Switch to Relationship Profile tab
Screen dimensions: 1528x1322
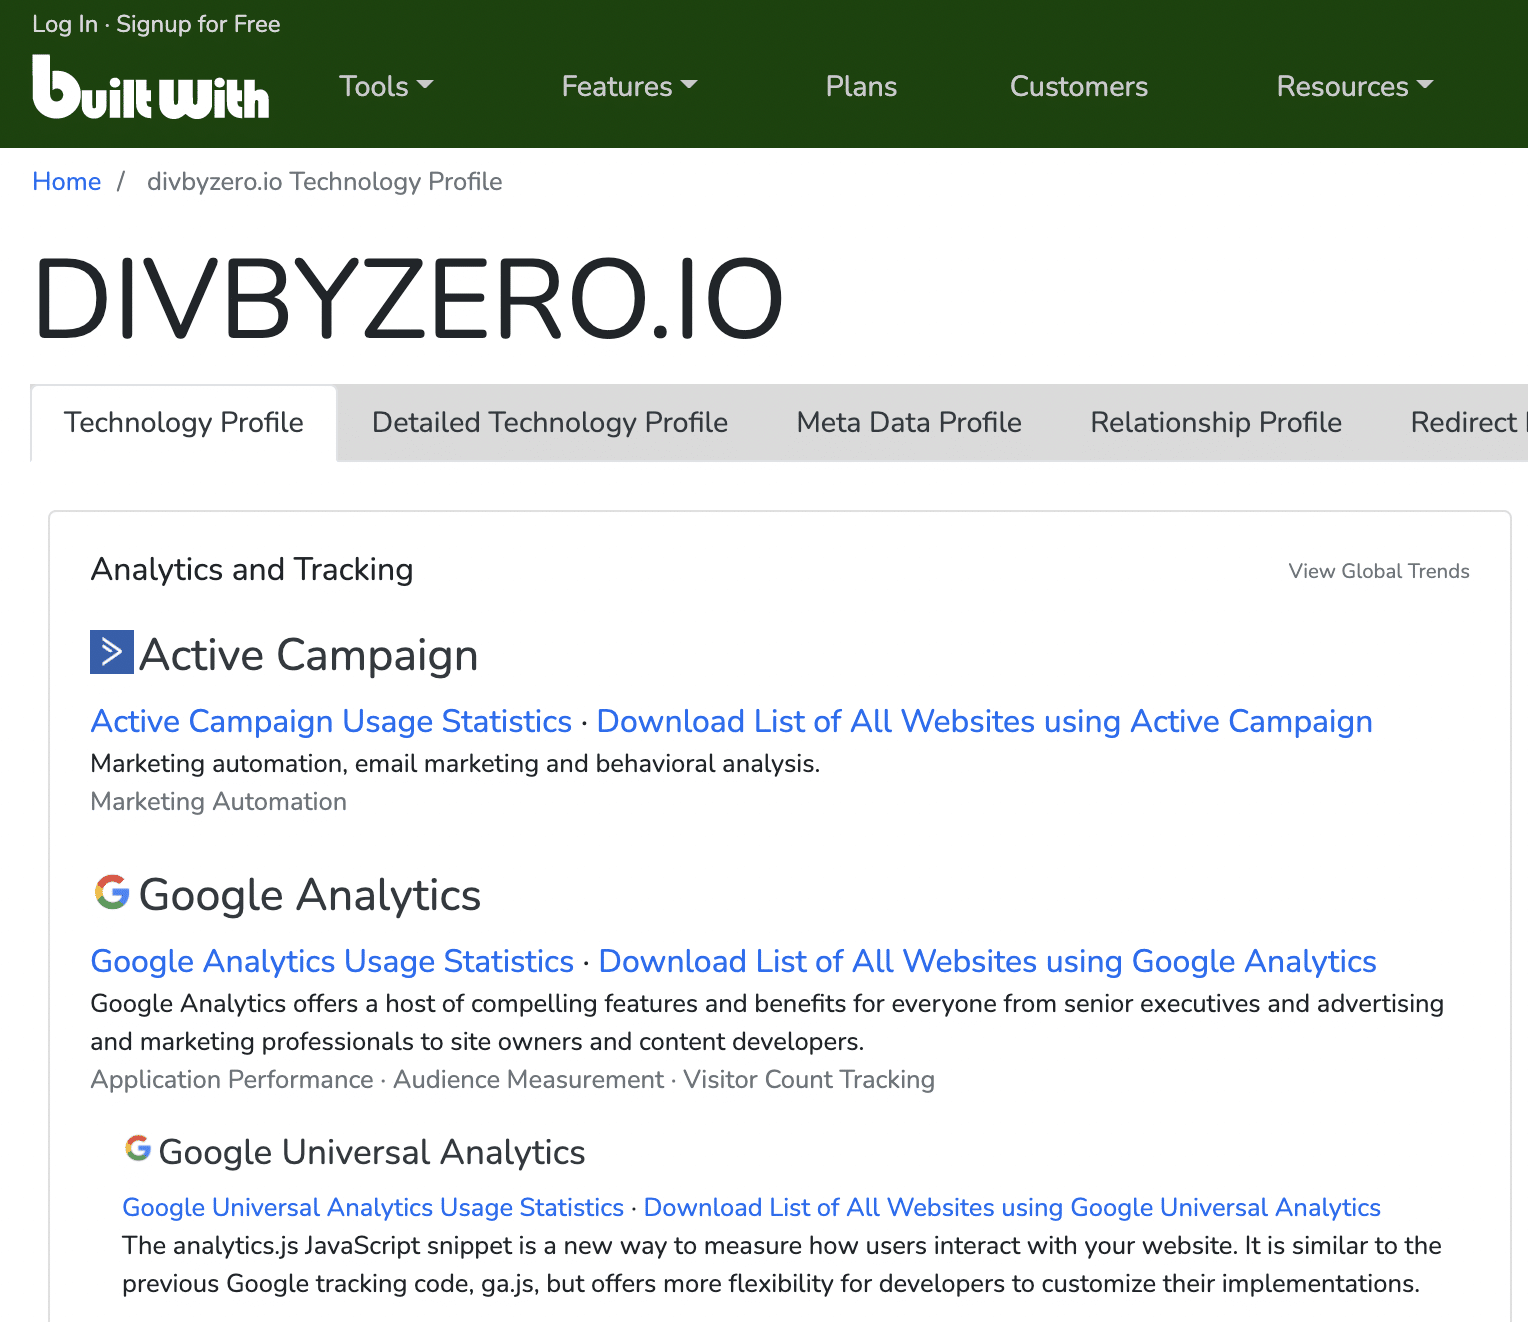(x=1216, y=423)
